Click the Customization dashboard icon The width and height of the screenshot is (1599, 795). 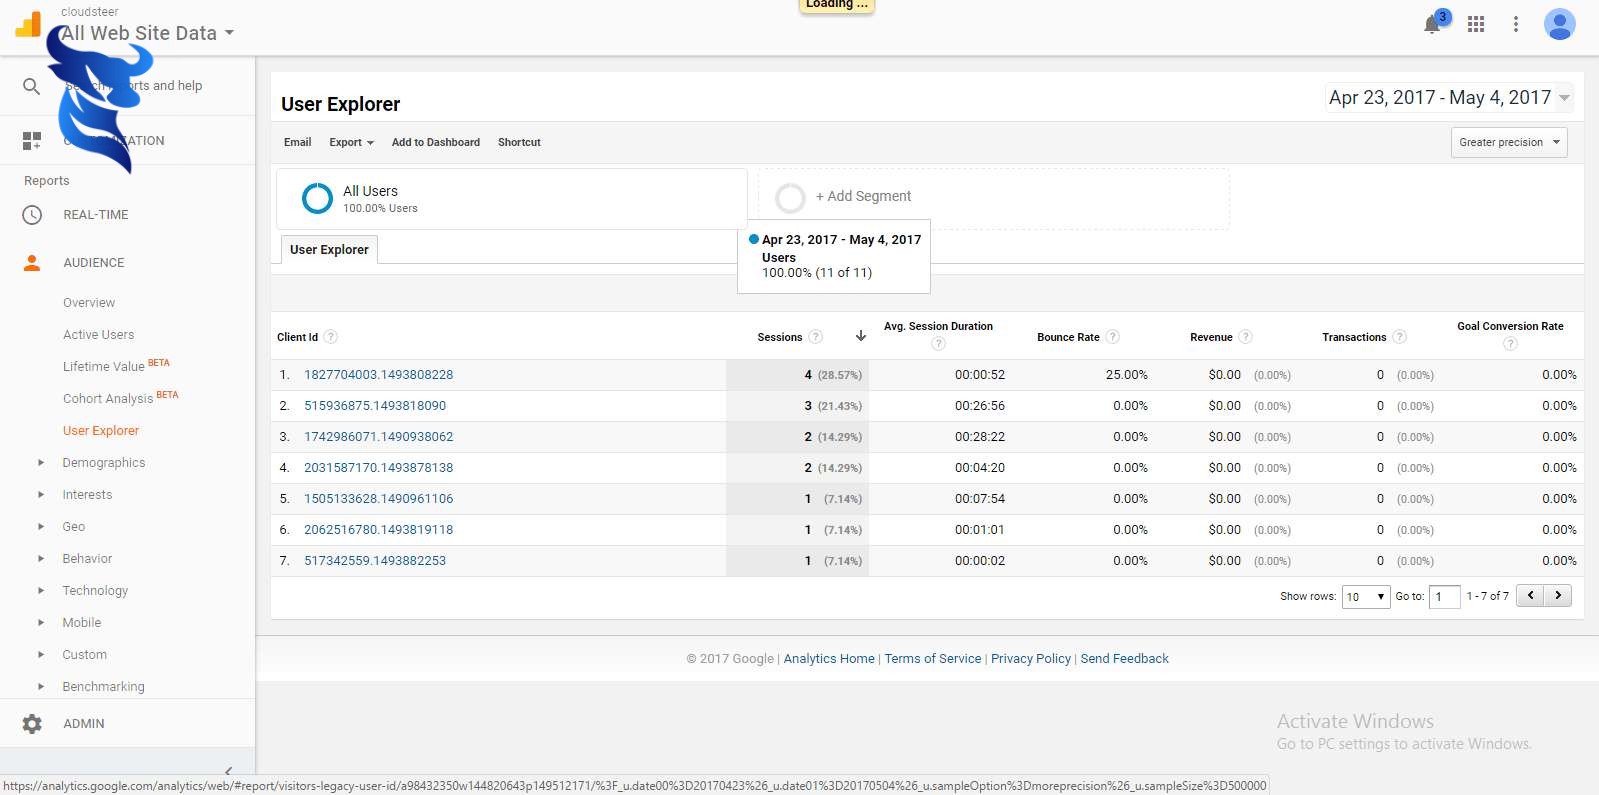[32, 141]
